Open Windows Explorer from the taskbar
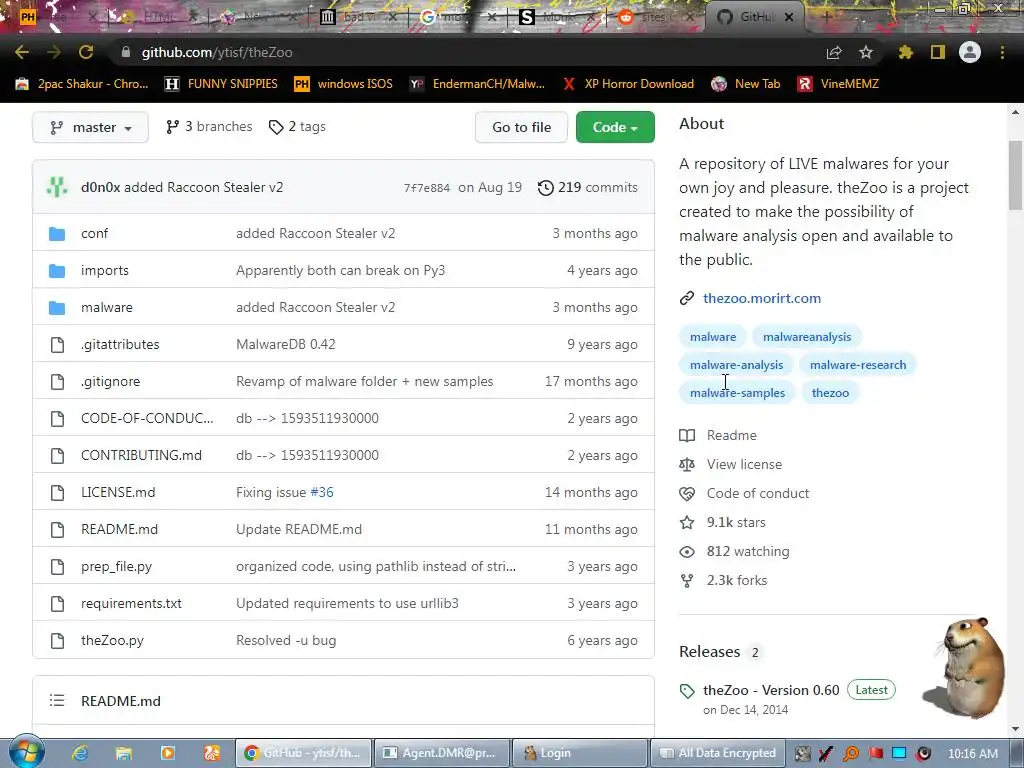 point(123,753)
